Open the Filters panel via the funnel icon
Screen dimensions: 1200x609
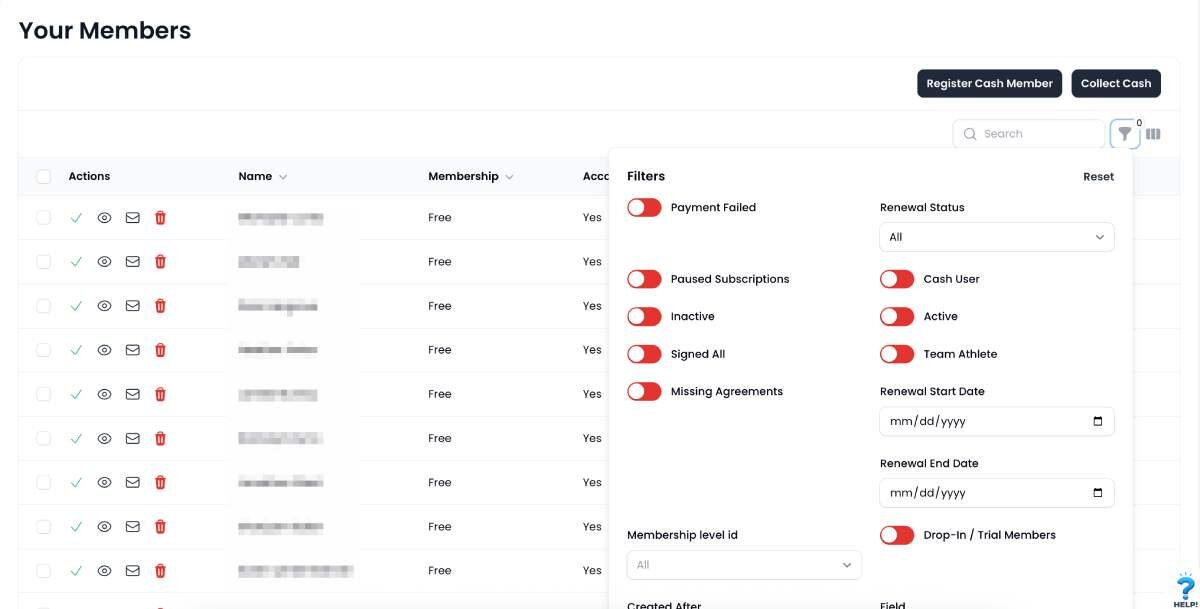1124,133
